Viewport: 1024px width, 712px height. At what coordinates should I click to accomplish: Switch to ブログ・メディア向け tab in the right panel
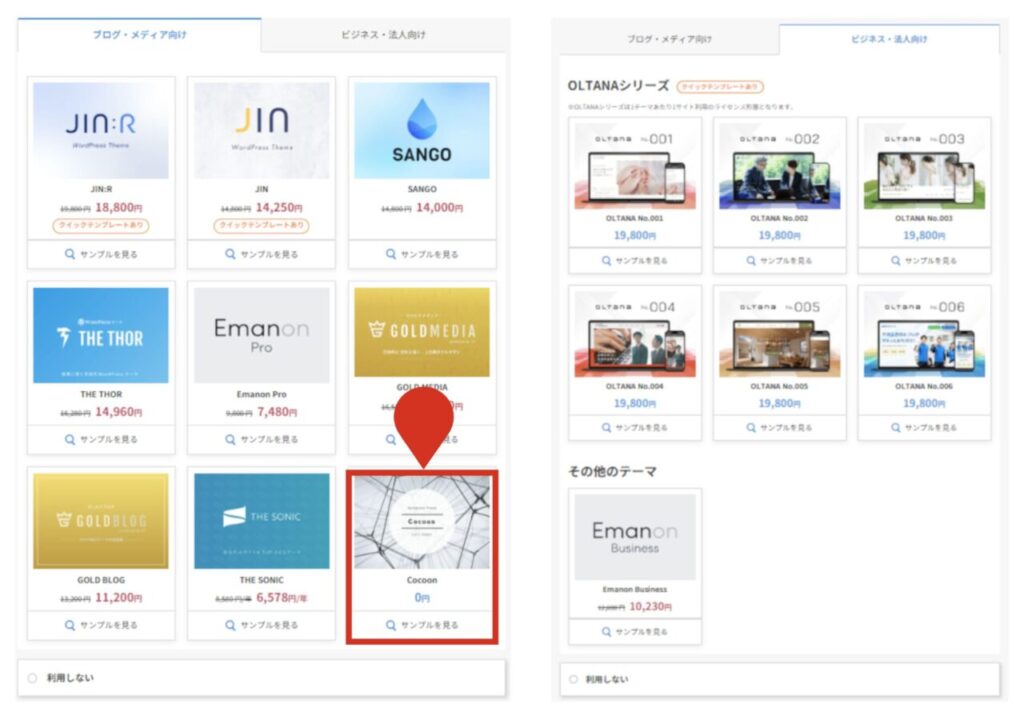[x=669, y=39]
